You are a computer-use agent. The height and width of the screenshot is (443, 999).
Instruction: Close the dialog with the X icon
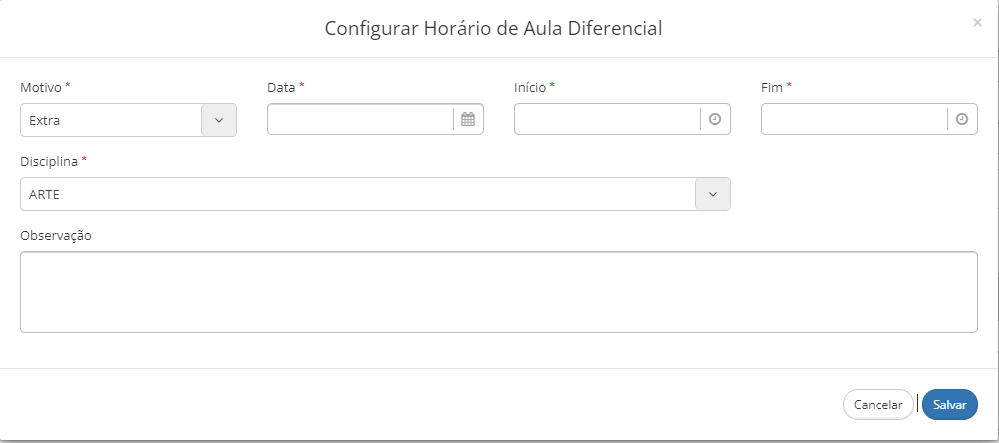(x=977, y=23)
